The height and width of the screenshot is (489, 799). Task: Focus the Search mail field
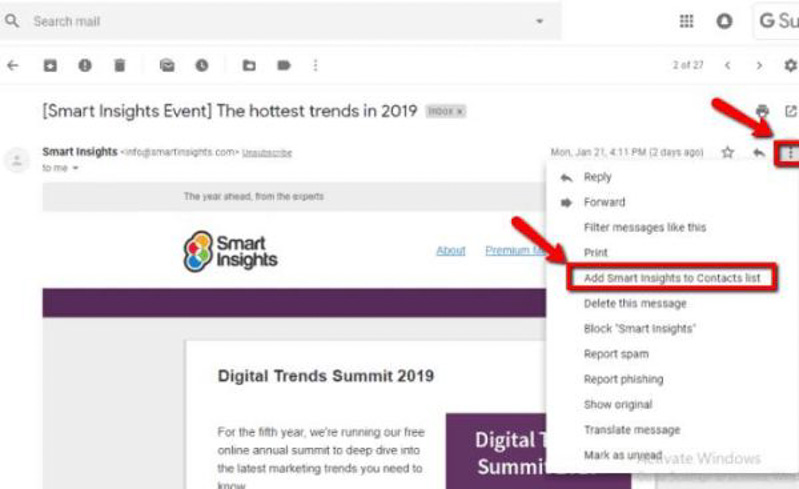click(280, 21)
